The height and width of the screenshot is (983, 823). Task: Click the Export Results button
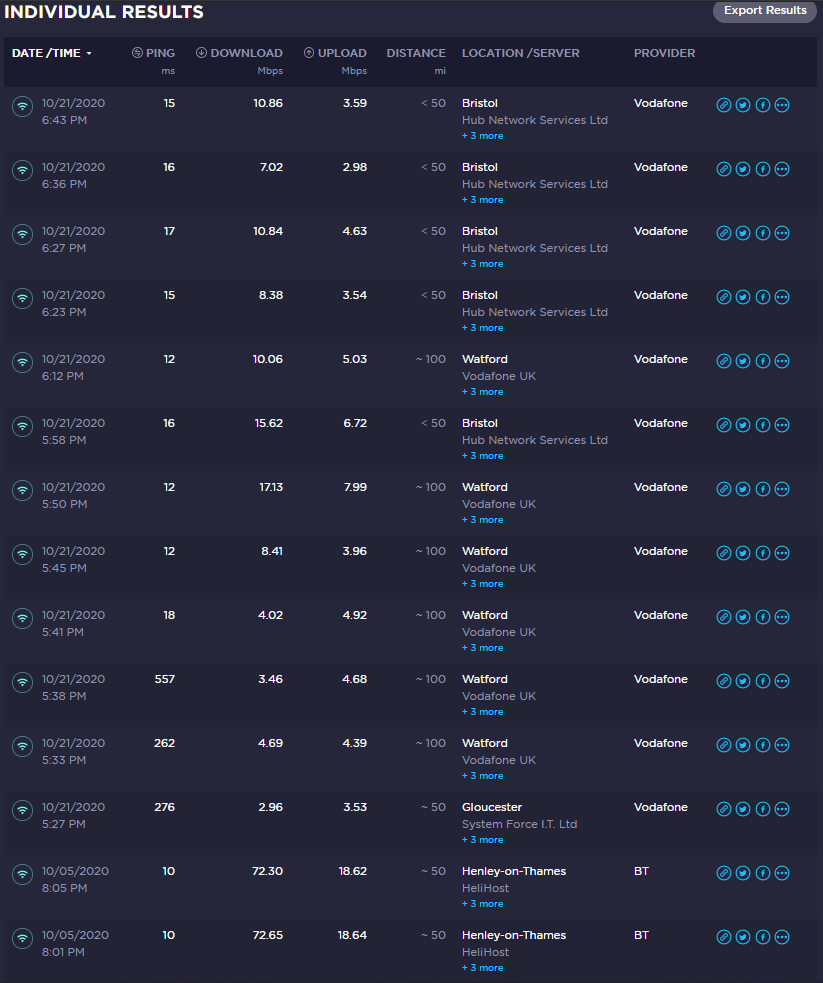tap(765, 11)
